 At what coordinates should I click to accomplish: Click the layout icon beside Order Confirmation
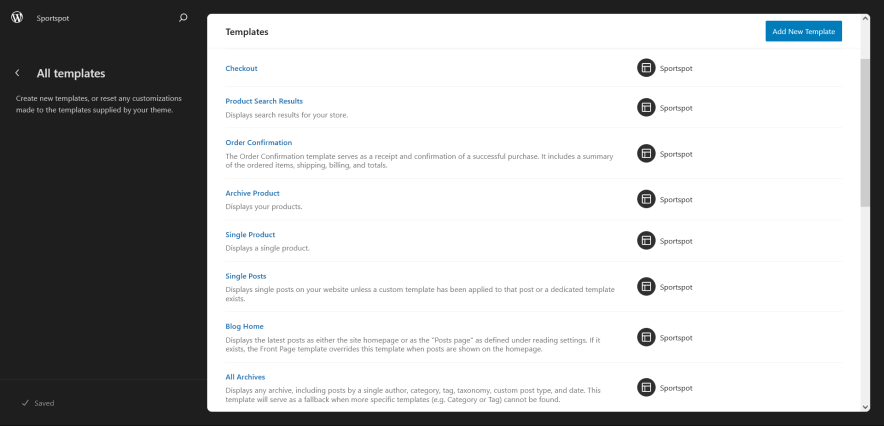point(646,154)
